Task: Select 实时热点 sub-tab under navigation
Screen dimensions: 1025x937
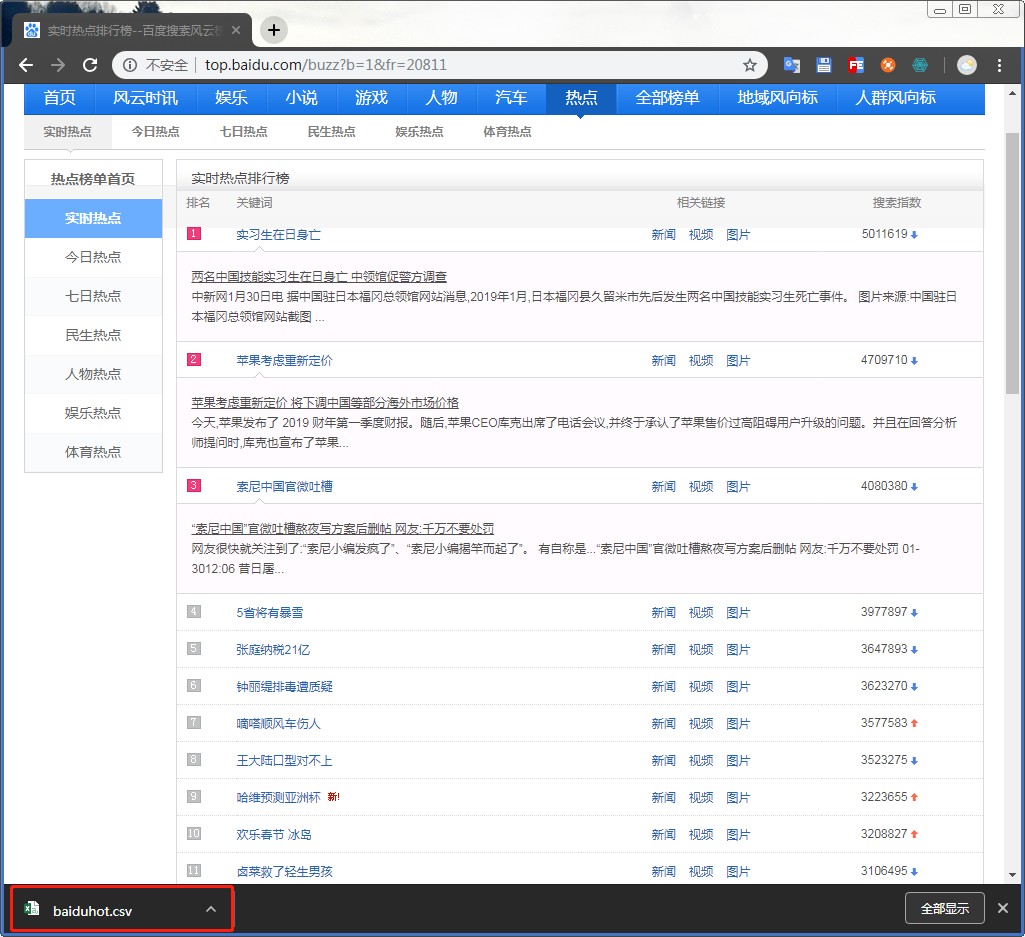Action: (x=67, y=132)
